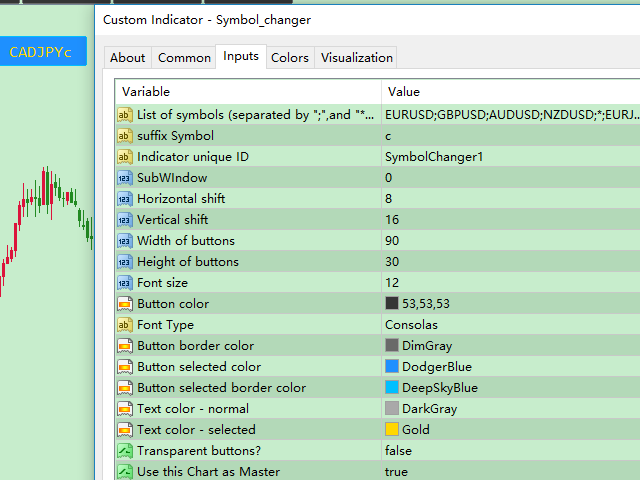Click color icon beside Button selected border color
This screenshot has height=480, width=640.
coord(125,388)
